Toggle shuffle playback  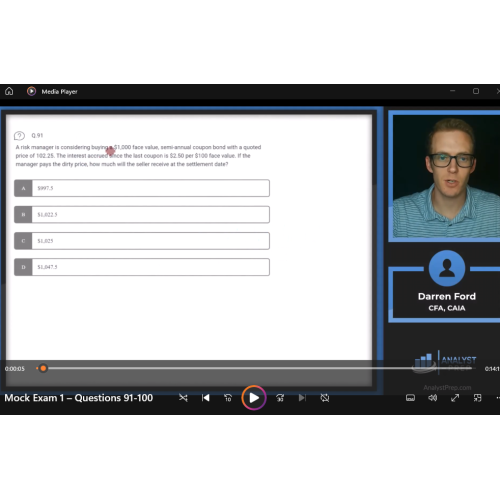coord(183,398)
